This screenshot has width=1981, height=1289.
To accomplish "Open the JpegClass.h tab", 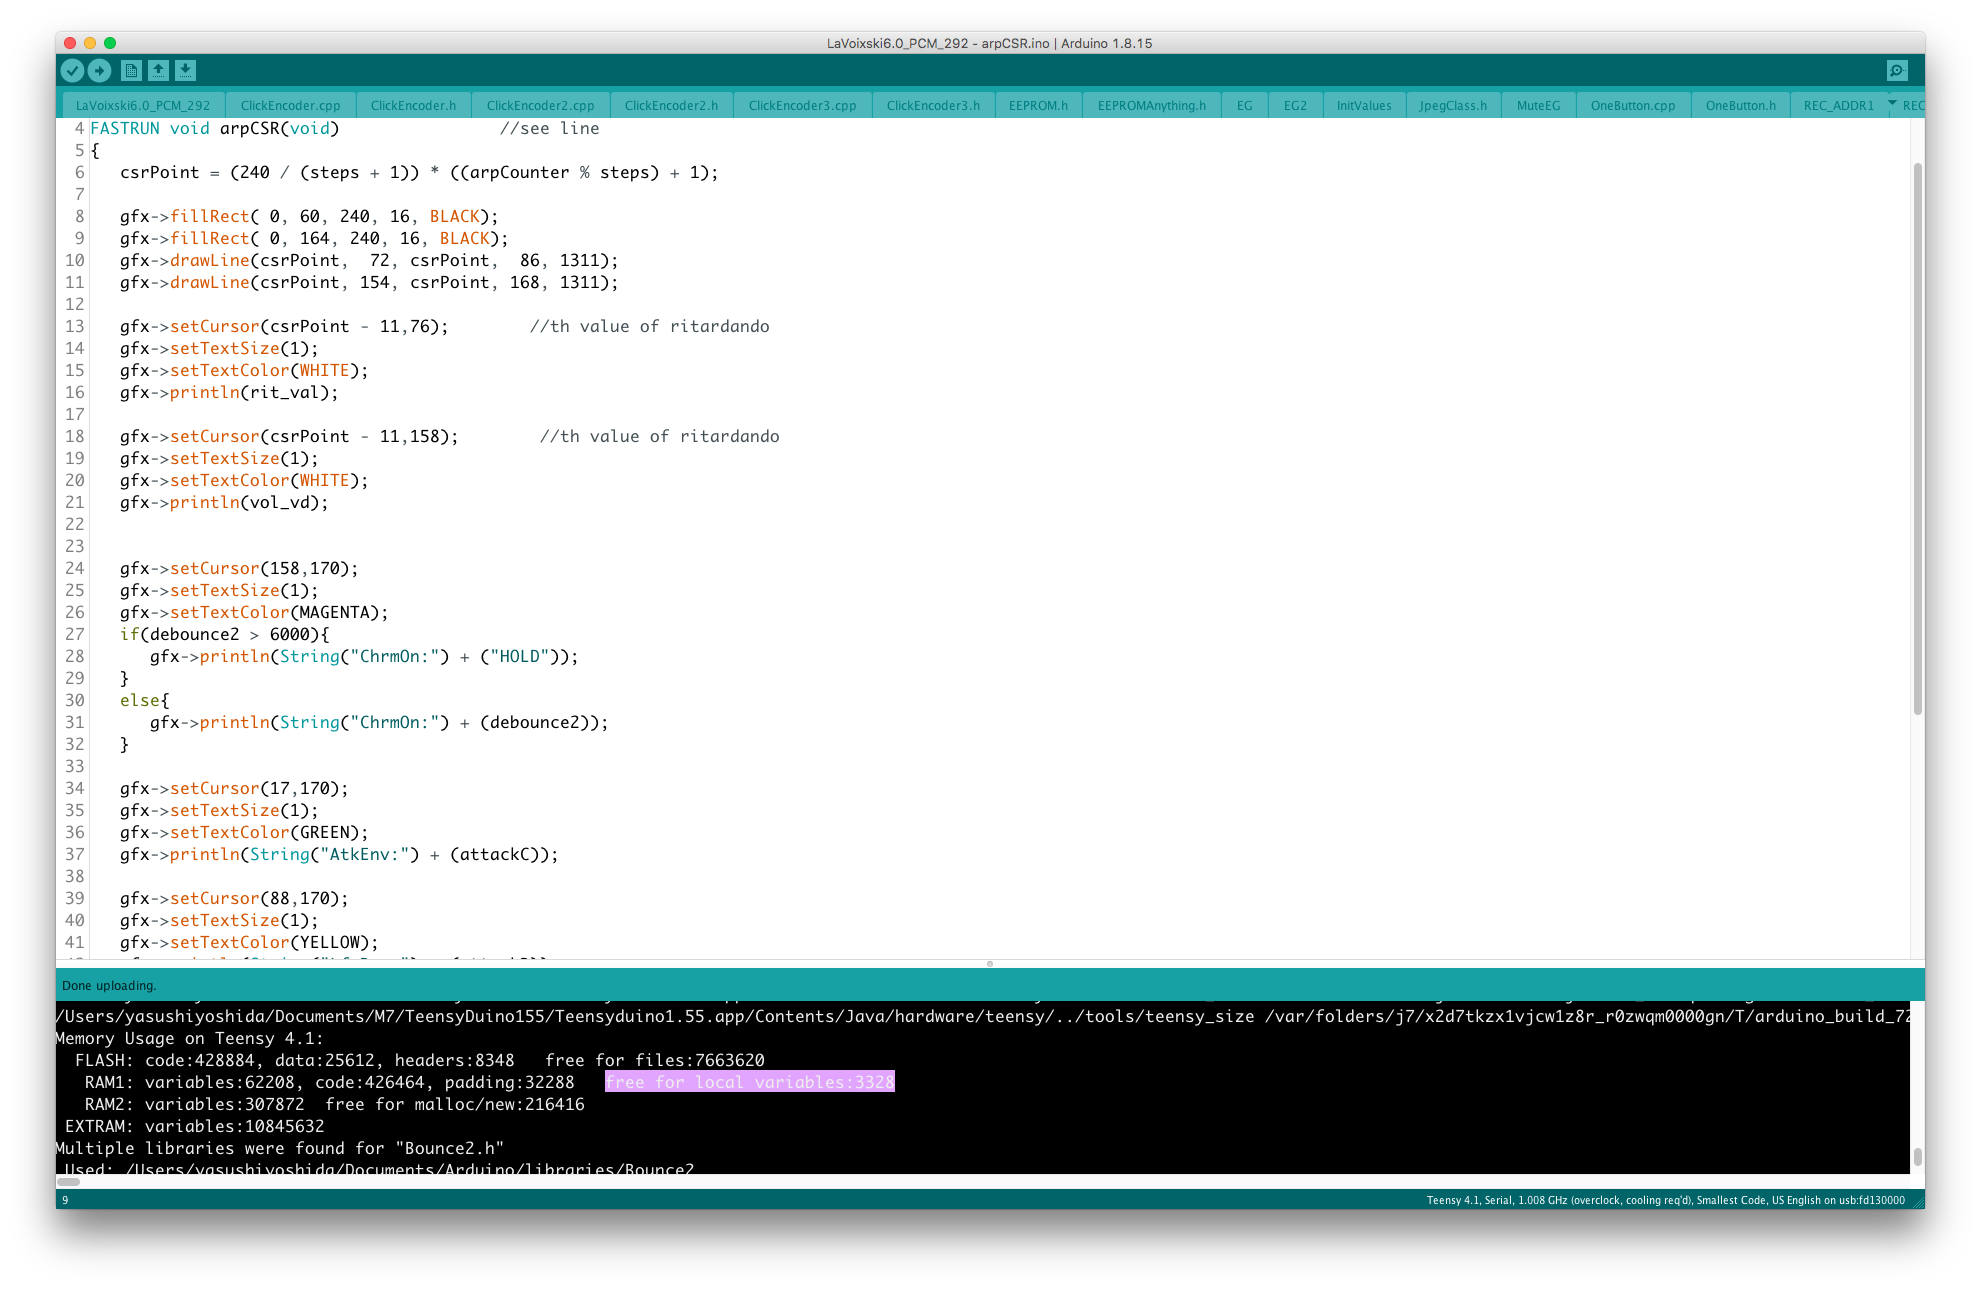I will click(x=1453, y=105).
